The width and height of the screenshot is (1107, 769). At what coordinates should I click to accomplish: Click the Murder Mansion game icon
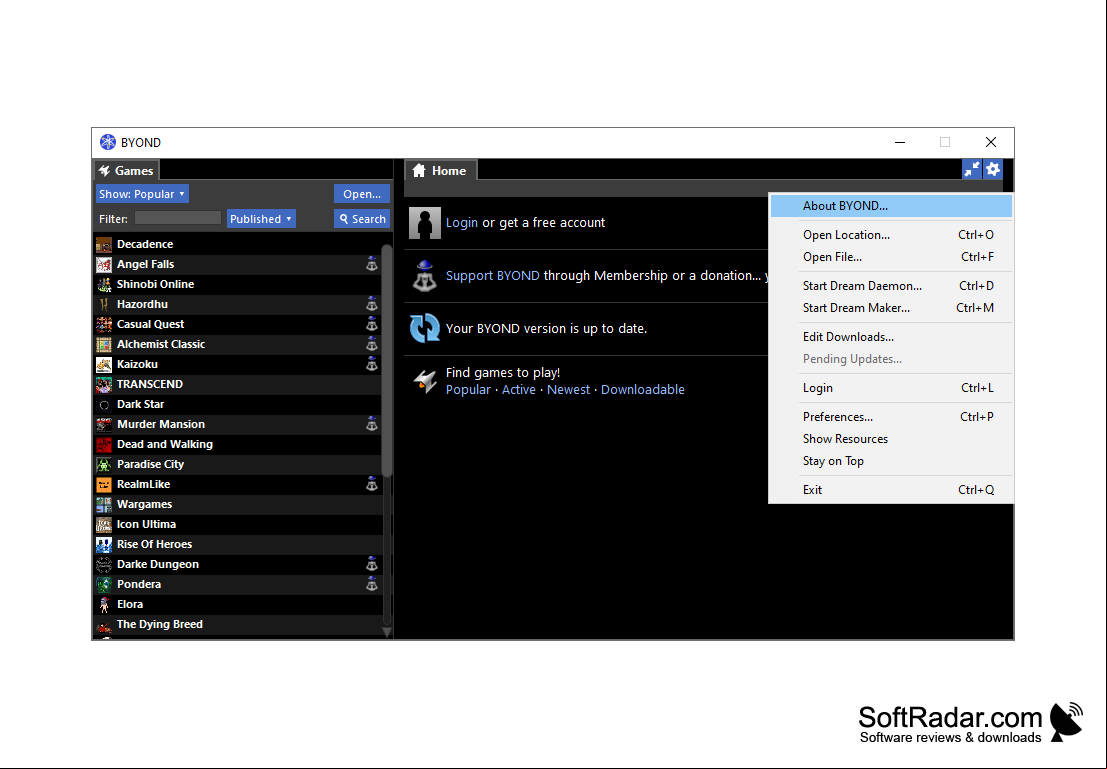104,425
